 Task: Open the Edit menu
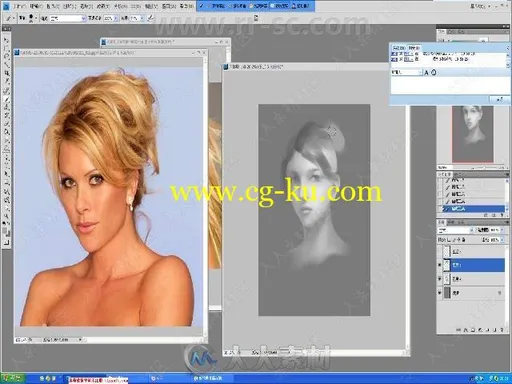click(x=36, y=6)
